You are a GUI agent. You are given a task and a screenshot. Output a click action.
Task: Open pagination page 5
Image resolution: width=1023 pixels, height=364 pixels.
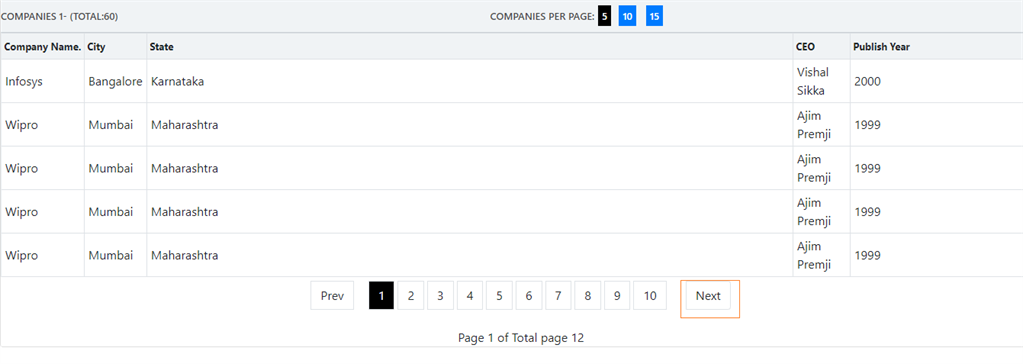[x=499, y=296]
